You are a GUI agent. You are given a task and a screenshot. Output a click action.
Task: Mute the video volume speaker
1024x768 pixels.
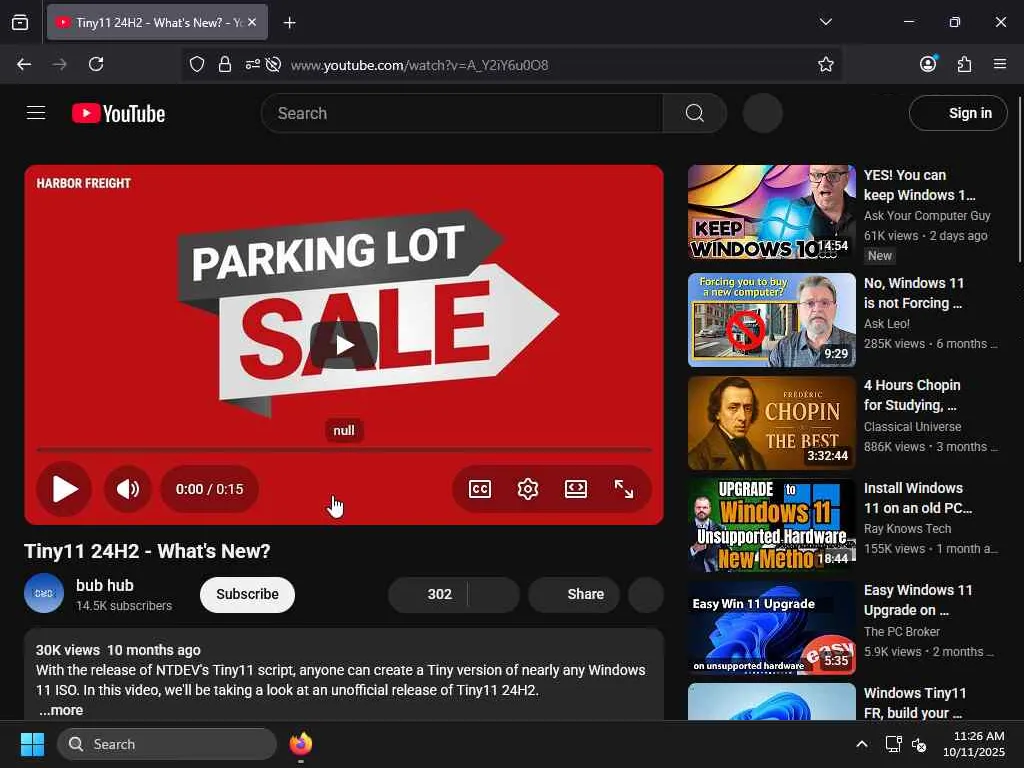click(128, 488)
